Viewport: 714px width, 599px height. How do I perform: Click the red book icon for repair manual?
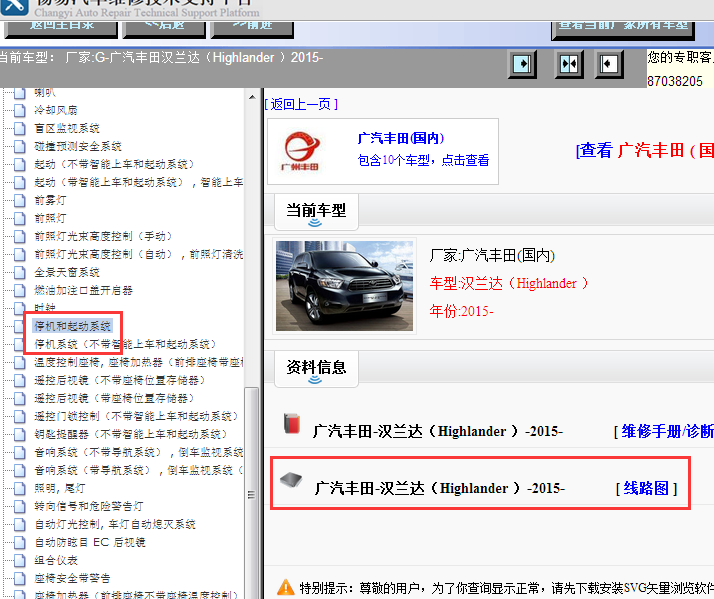click(291, 424)
